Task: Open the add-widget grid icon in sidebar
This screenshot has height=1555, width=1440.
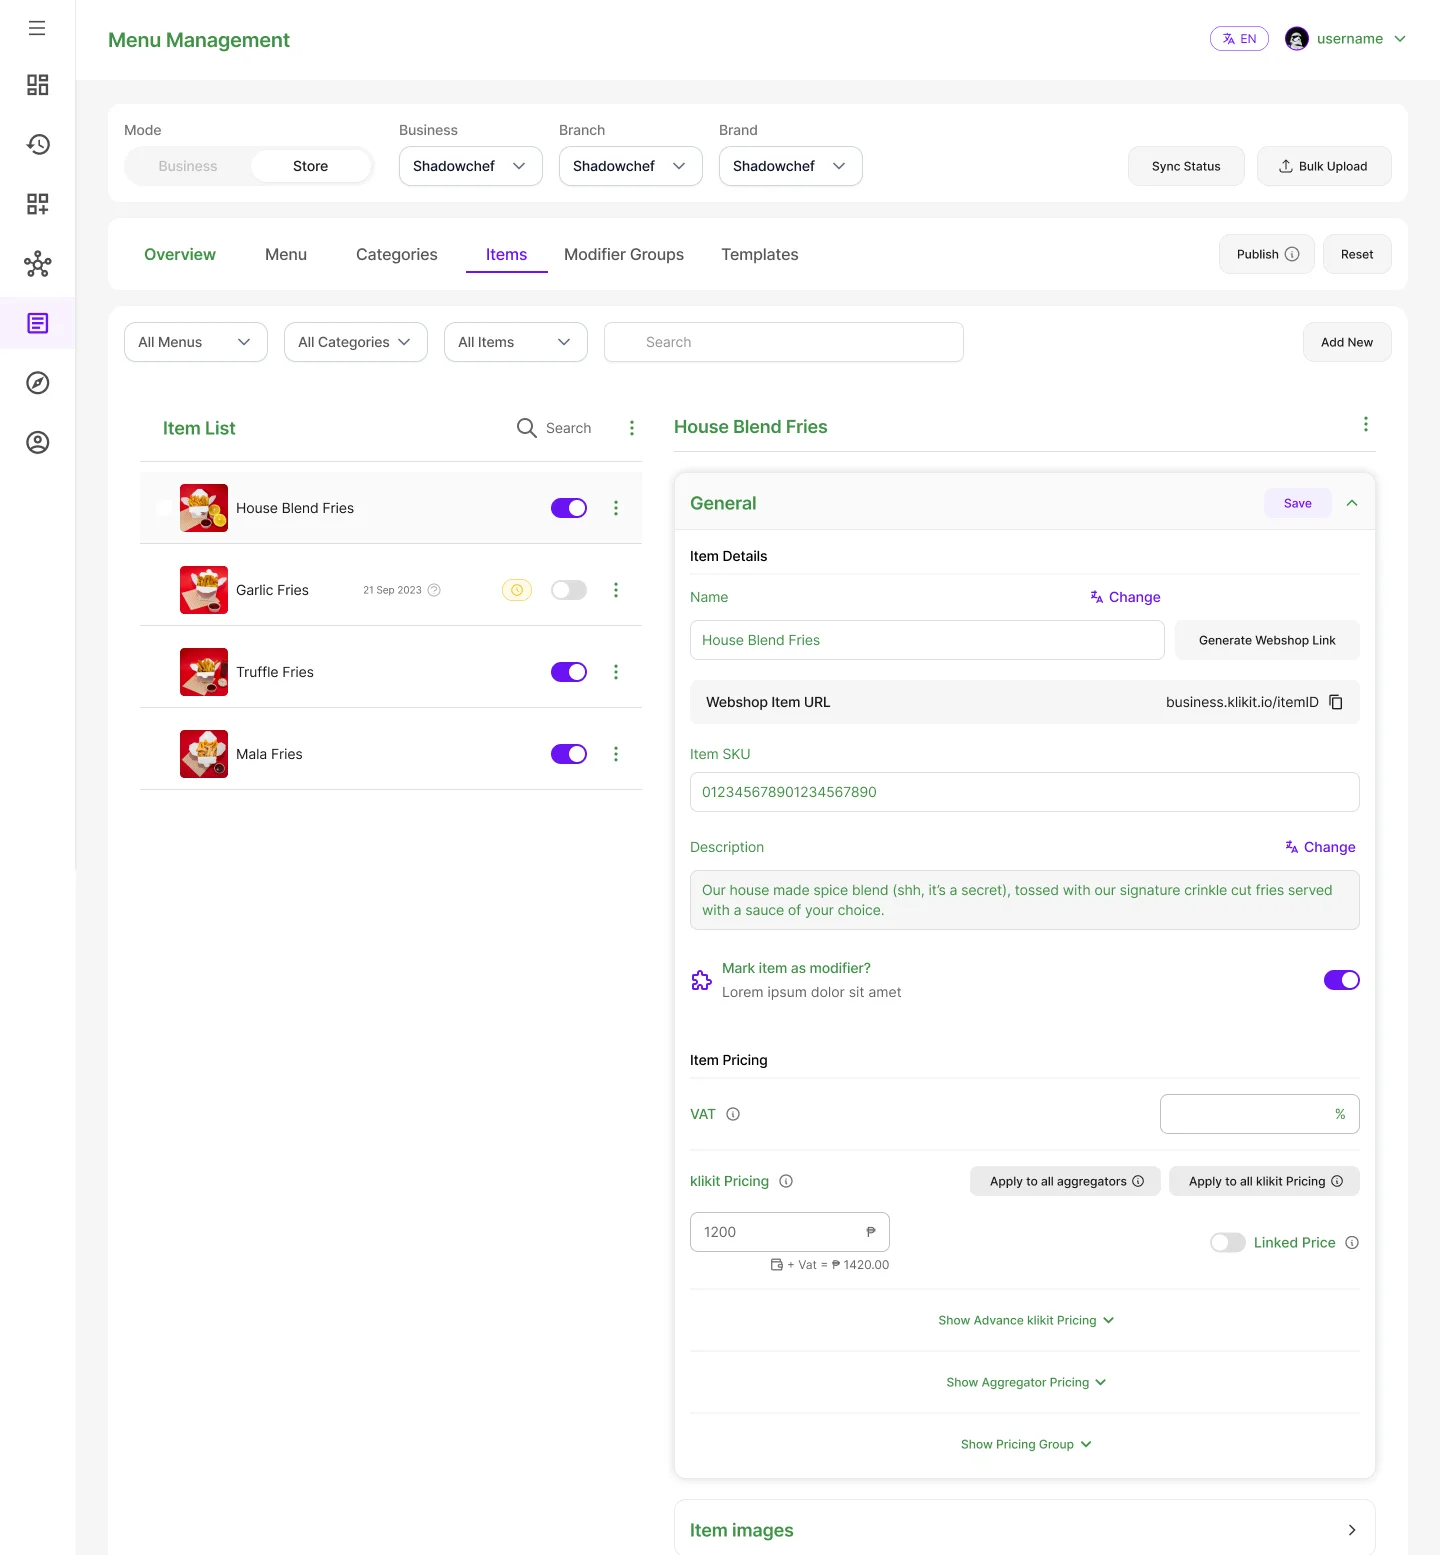Action: pos(37,204)
